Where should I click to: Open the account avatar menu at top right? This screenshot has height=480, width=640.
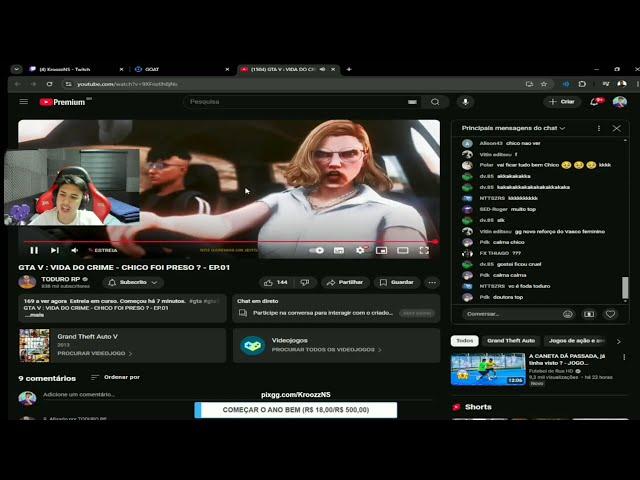pyautogui.click(x=620, y=102)
